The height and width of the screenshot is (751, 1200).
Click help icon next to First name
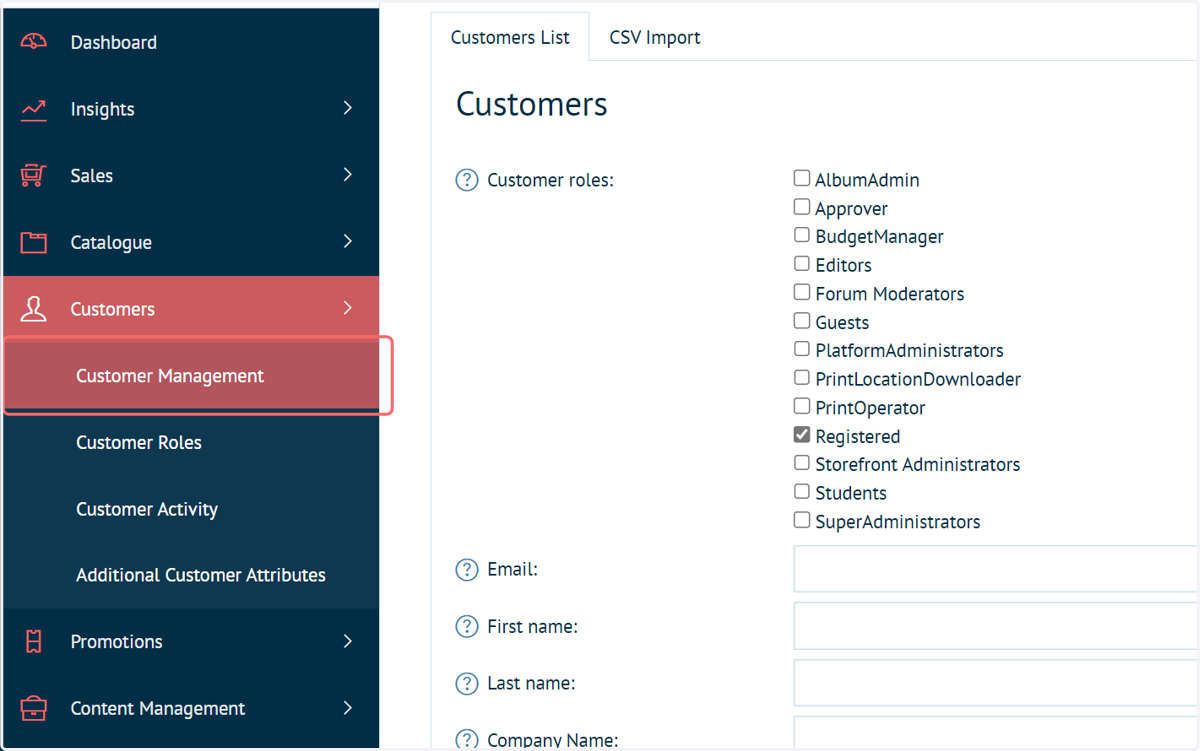point(467,626)
